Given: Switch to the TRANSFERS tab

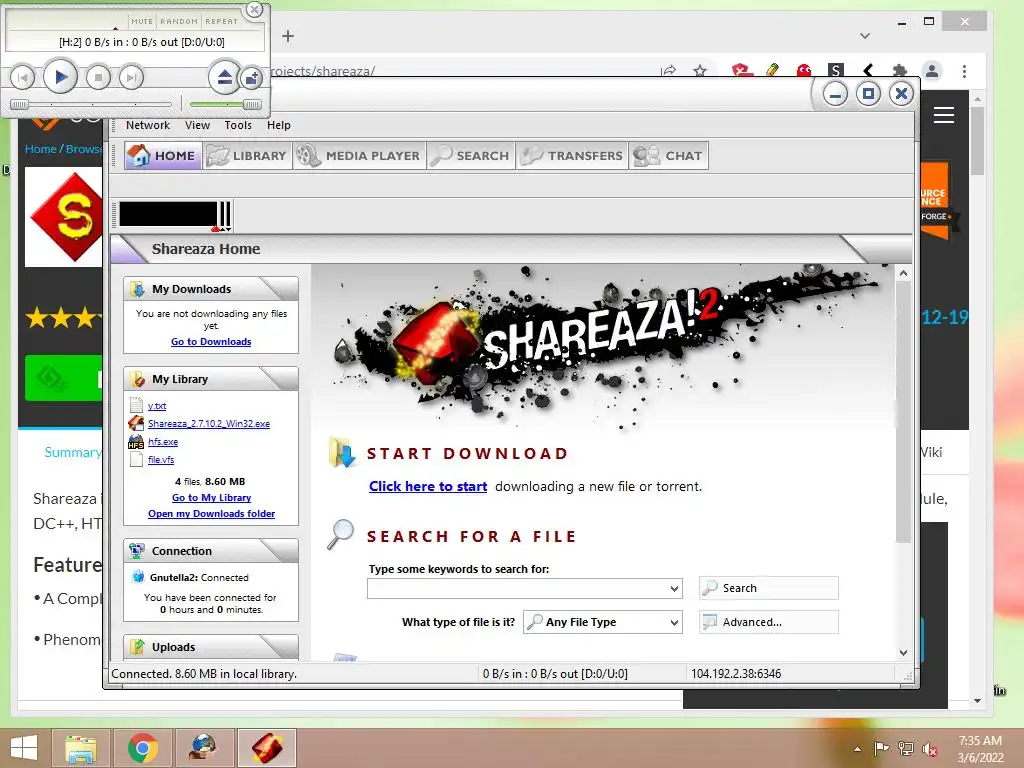Looking at the screenshot, I should click(x=571, y=155).
